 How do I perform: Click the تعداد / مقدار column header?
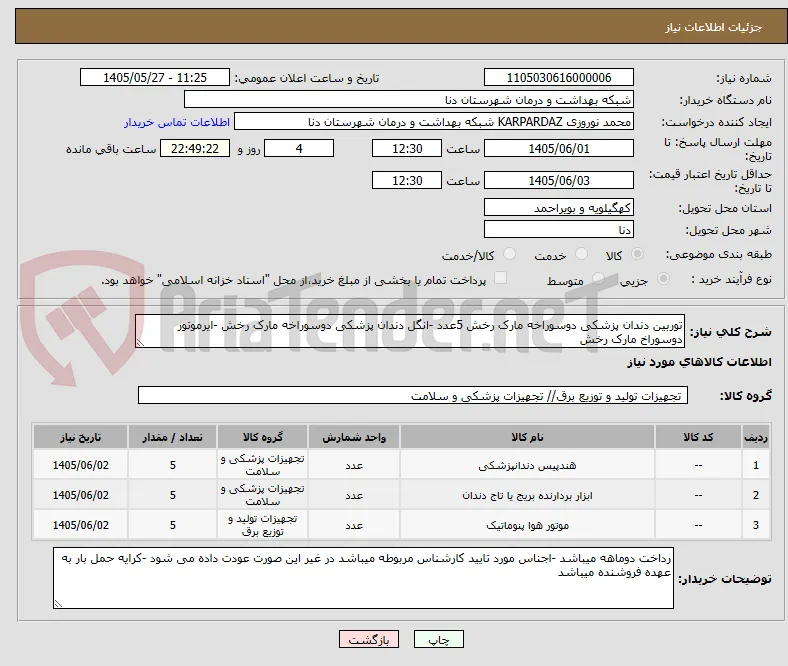click(x=172, y=437)
